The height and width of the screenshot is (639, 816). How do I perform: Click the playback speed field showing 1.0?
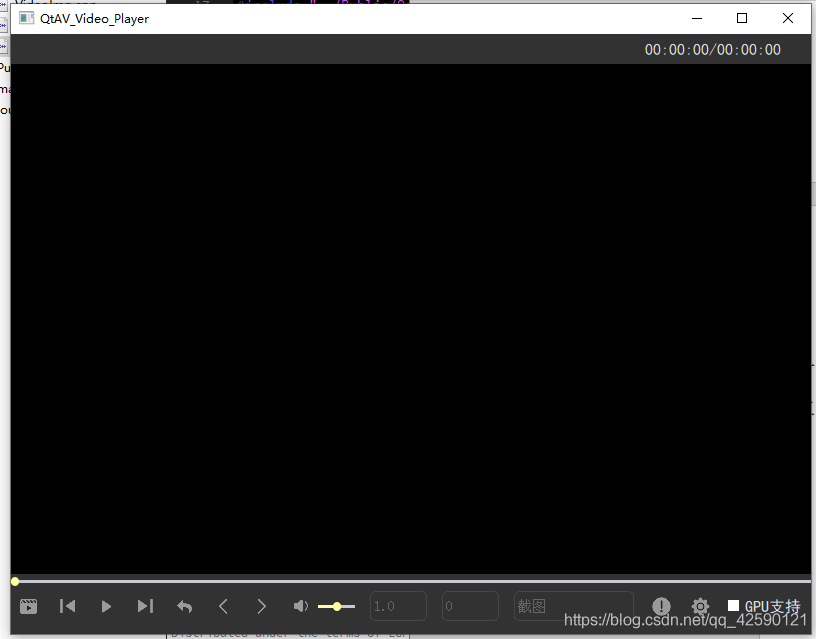click(x=398, y=606)
